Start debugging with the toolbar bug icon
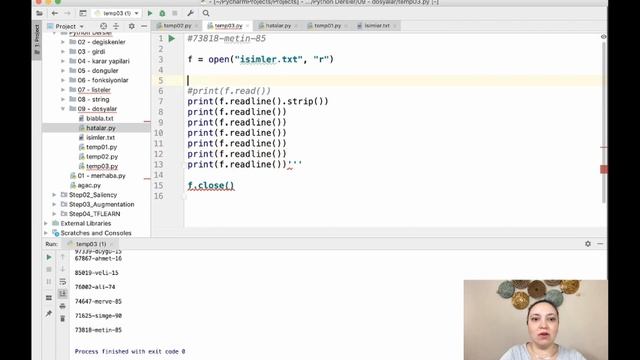This screenshot has height=360, width=640. tap(162, 13)
